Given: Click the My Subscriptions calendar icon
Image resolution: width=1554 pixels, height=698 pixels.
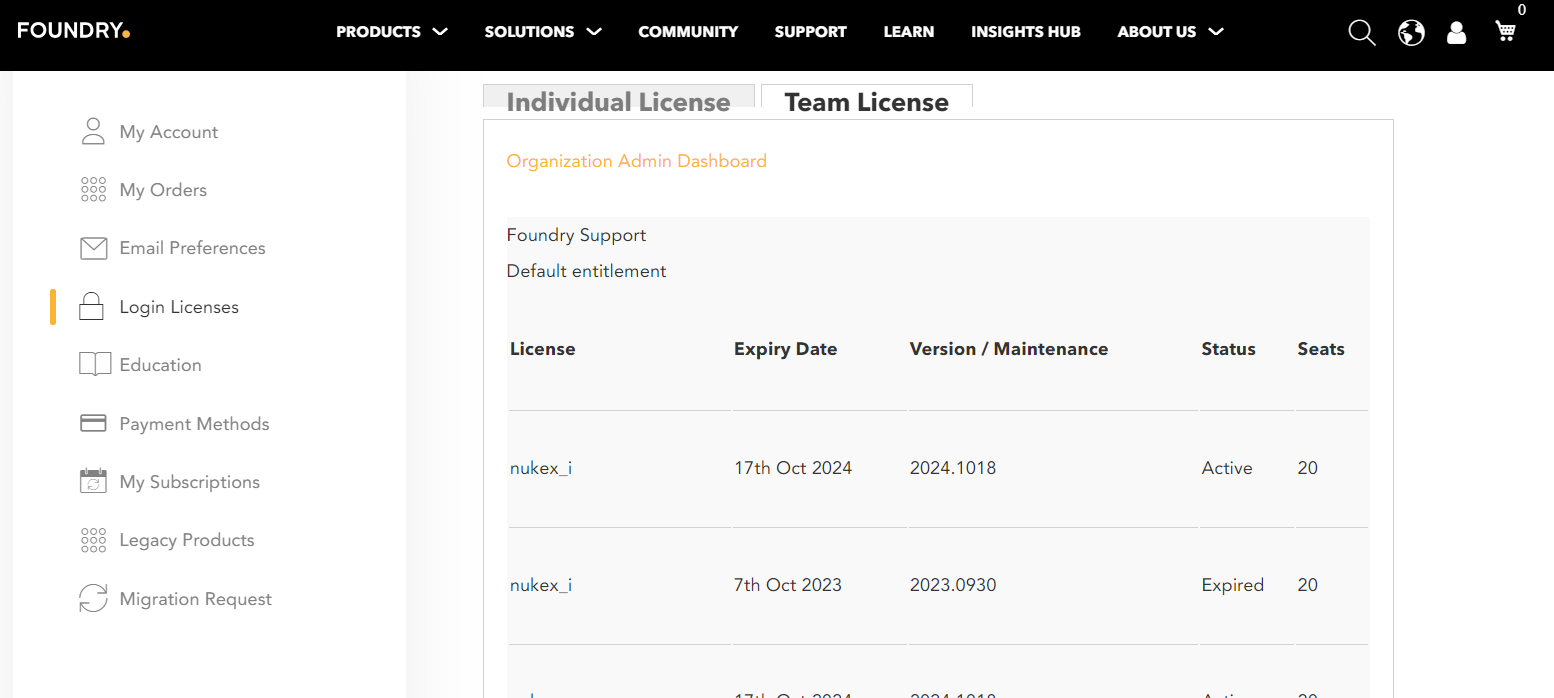Looking at the screenshot, I should coord(93,481).
